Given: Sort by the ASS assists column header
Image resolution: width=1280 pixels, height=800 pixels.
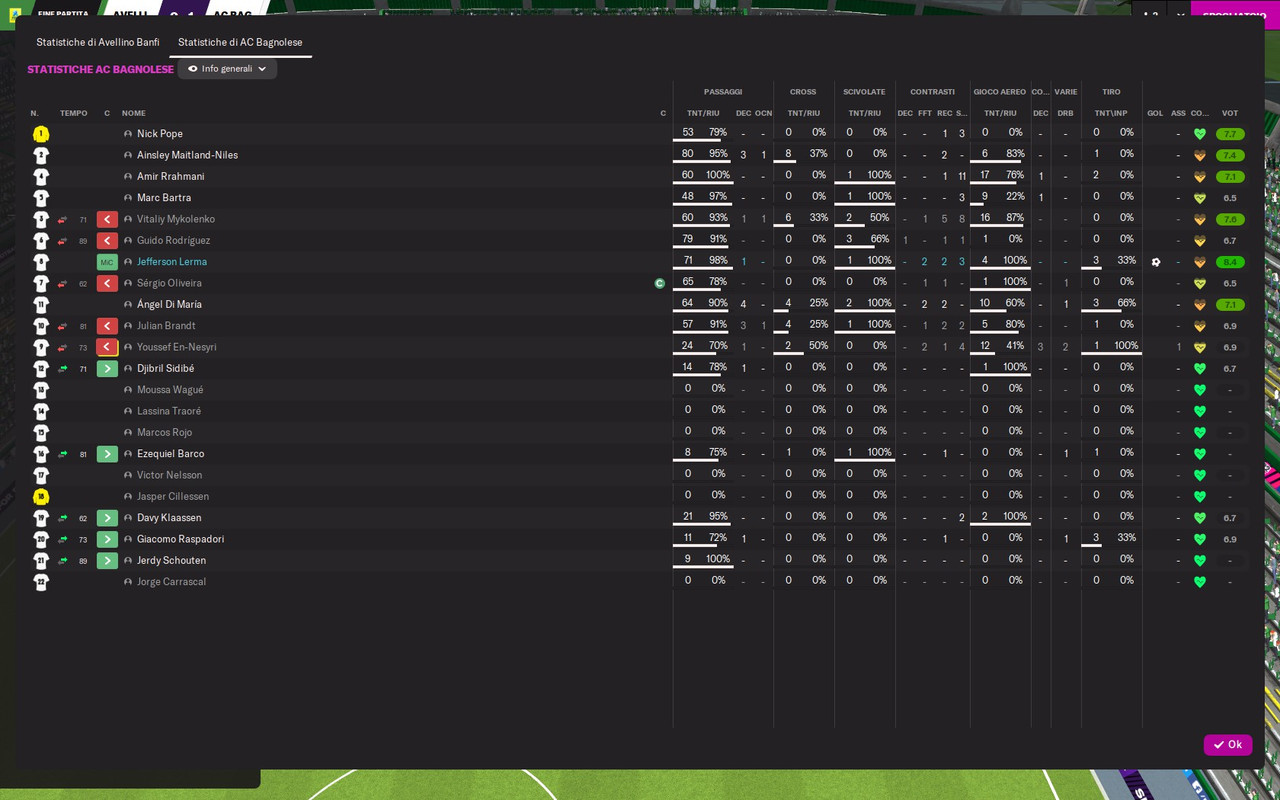Looking at the screenshot, I should click(1178, 113).
